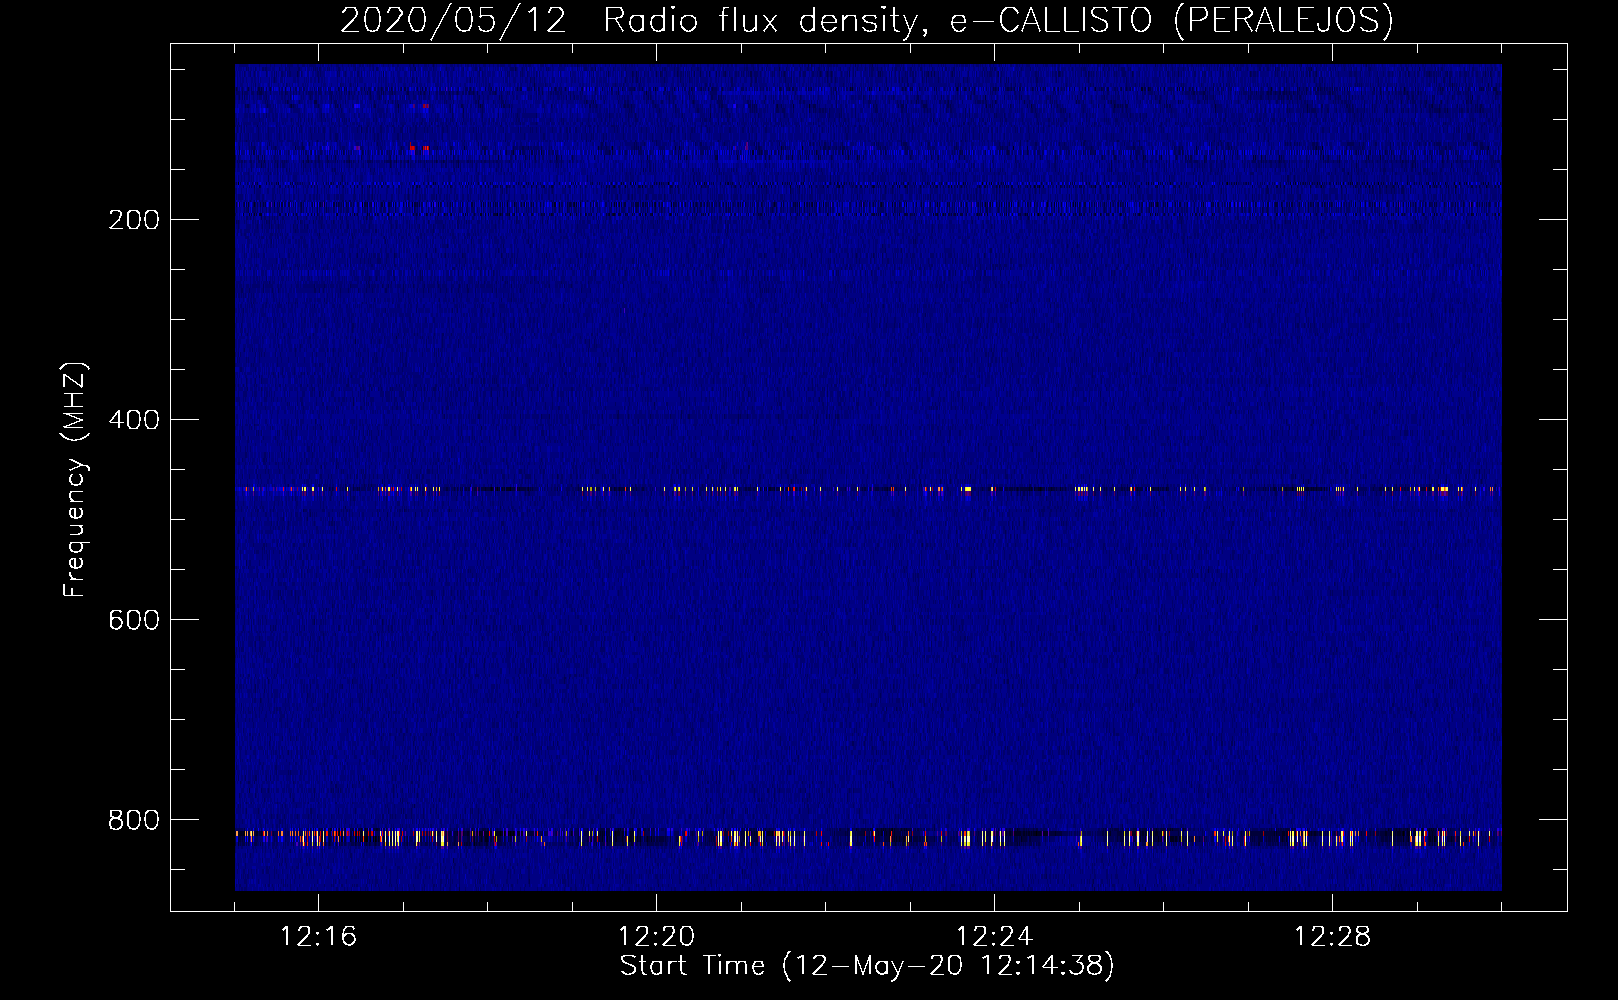The image size is (1618, 1000).
Task: Click the "12:20" time tick label
Action: tap(656, 937)
